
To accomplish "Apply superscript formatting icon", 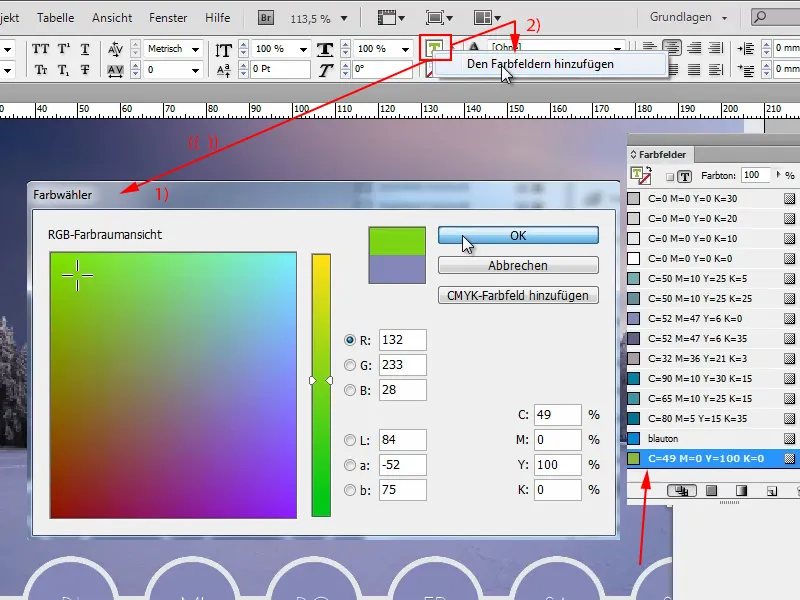I will [x=63, y=49].
